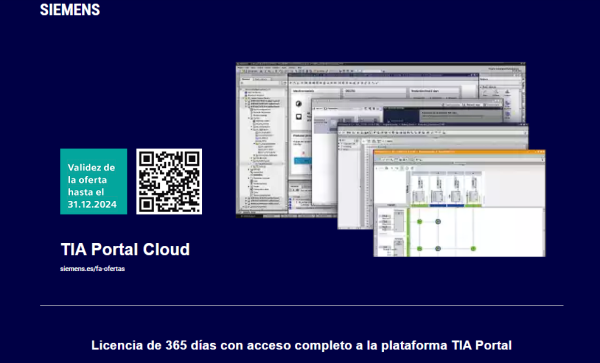
Task: Click the teal offer validity box
Action: 93,181
